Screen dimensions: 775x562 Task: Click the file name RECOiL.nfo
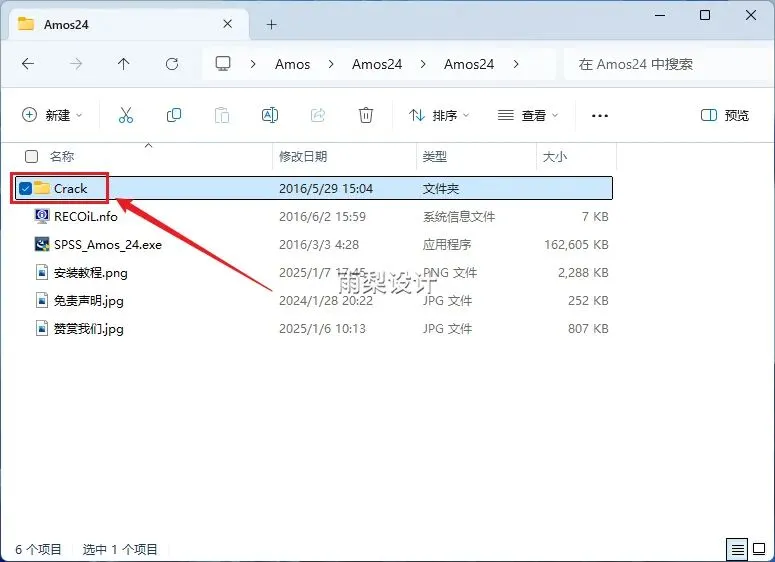coord(86,216)
